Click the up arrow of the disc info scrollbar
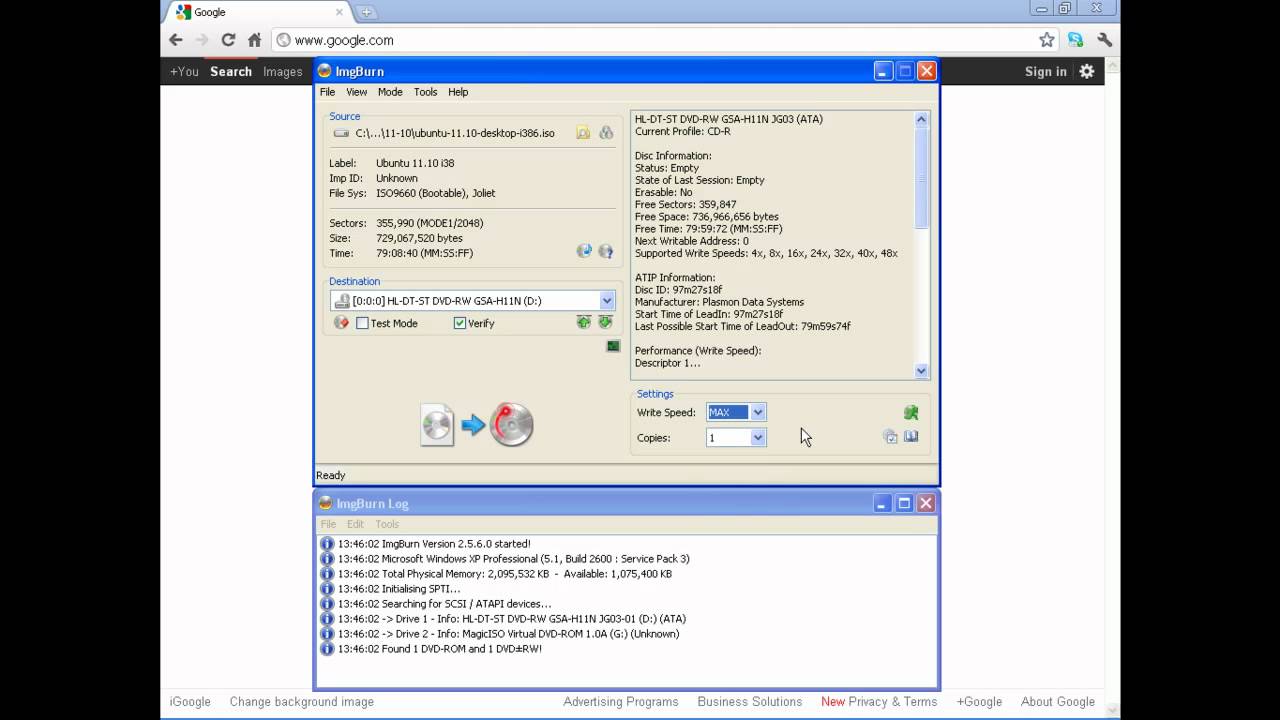This screenshot has width=1280, height=720. 921,119
